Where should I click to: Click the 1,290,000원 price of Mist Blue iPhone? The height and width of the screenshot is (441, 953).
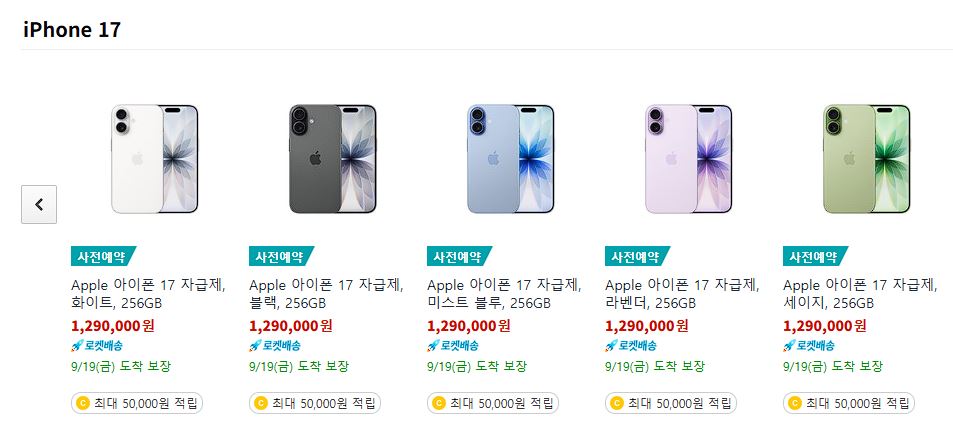click(x=469, y=326)
